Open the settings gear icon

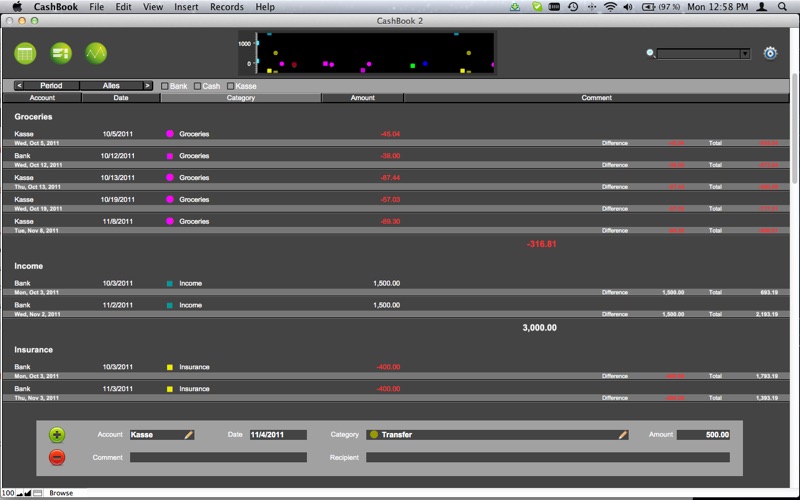tap(770, 53)
